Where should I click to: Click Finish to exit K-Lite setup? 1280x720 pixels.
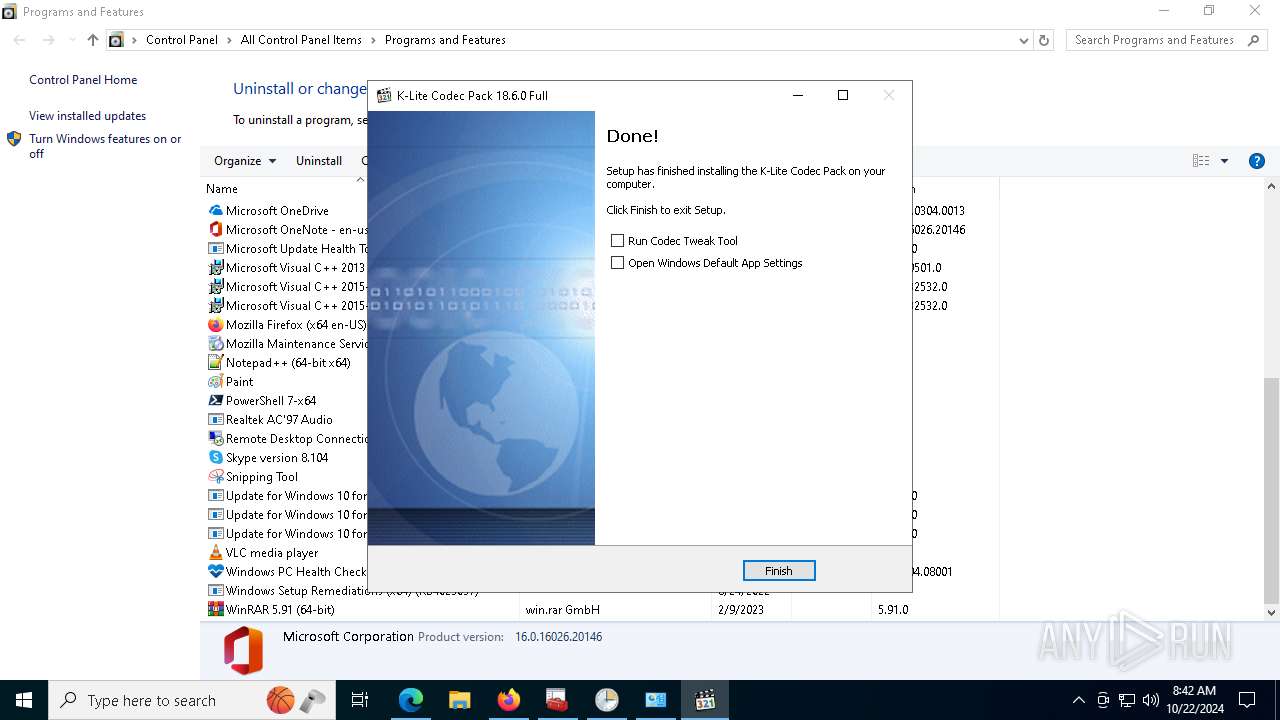tap(779, 570)
